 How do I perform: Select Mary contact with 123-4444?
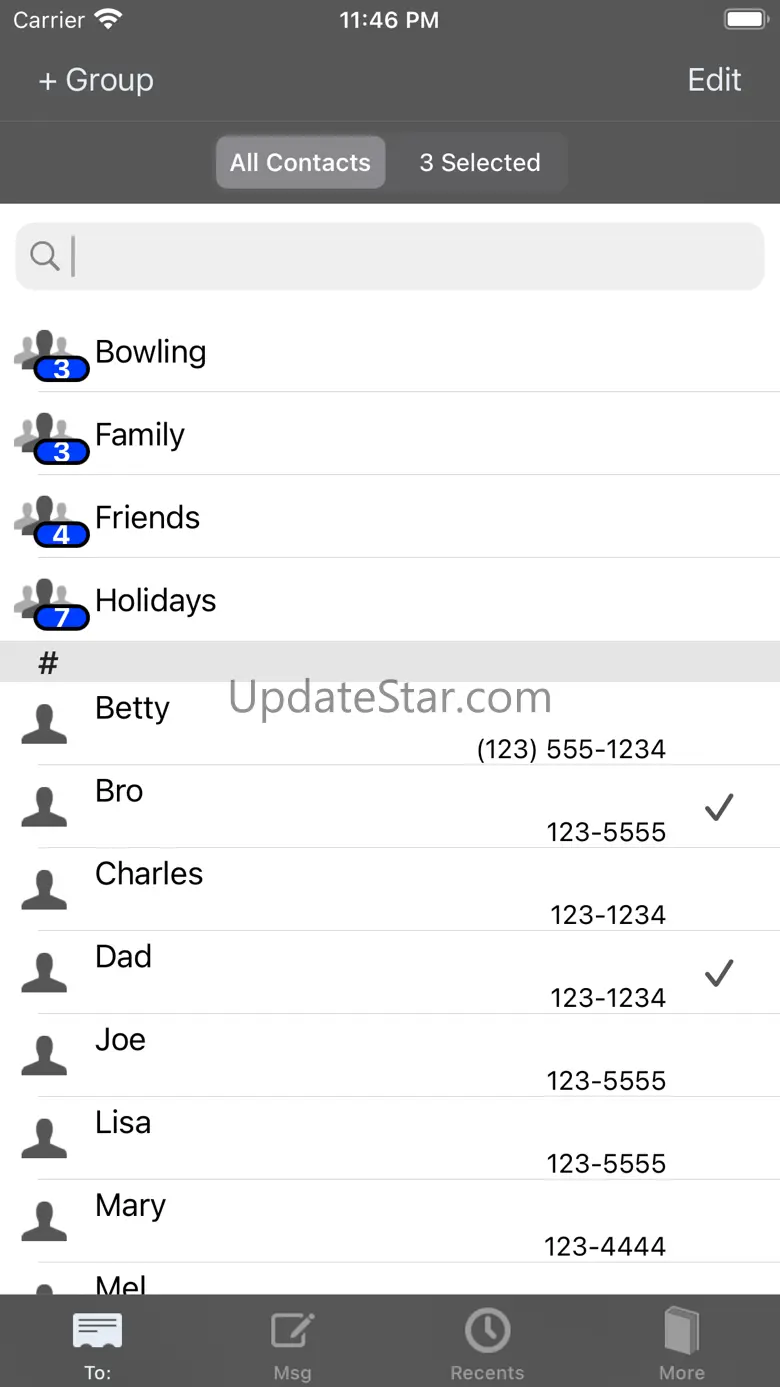(390, 1222)
